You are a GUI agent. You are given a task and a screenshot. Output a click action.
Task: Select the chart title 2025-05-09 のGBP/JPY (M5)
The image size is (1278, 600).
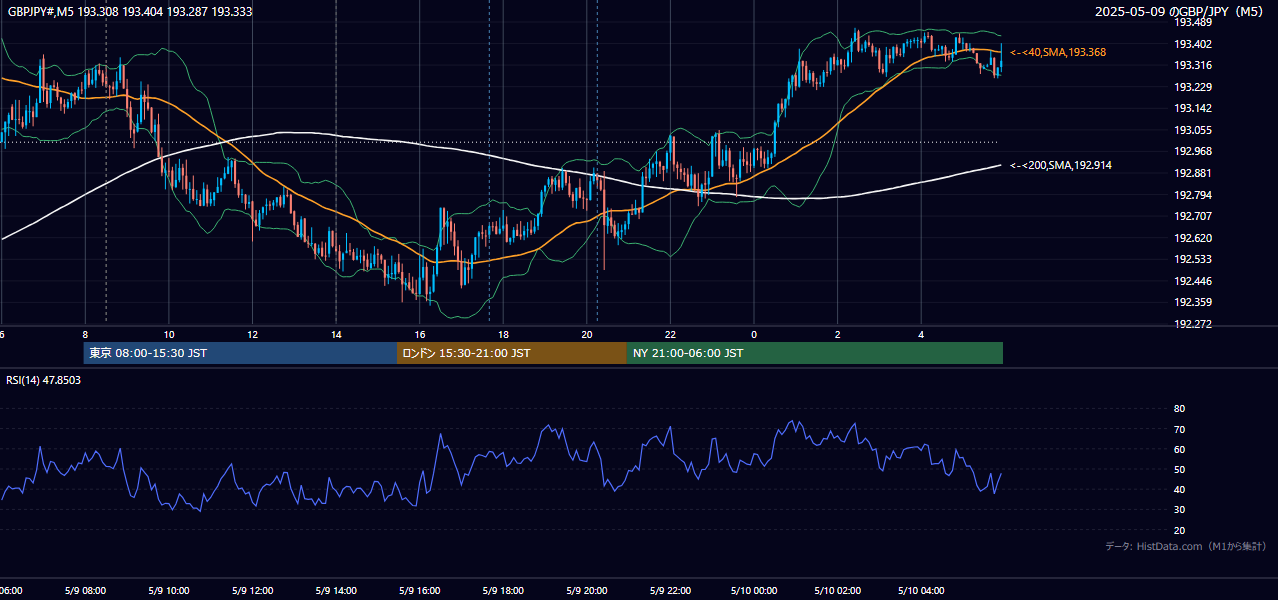[x=1178, y=12]
